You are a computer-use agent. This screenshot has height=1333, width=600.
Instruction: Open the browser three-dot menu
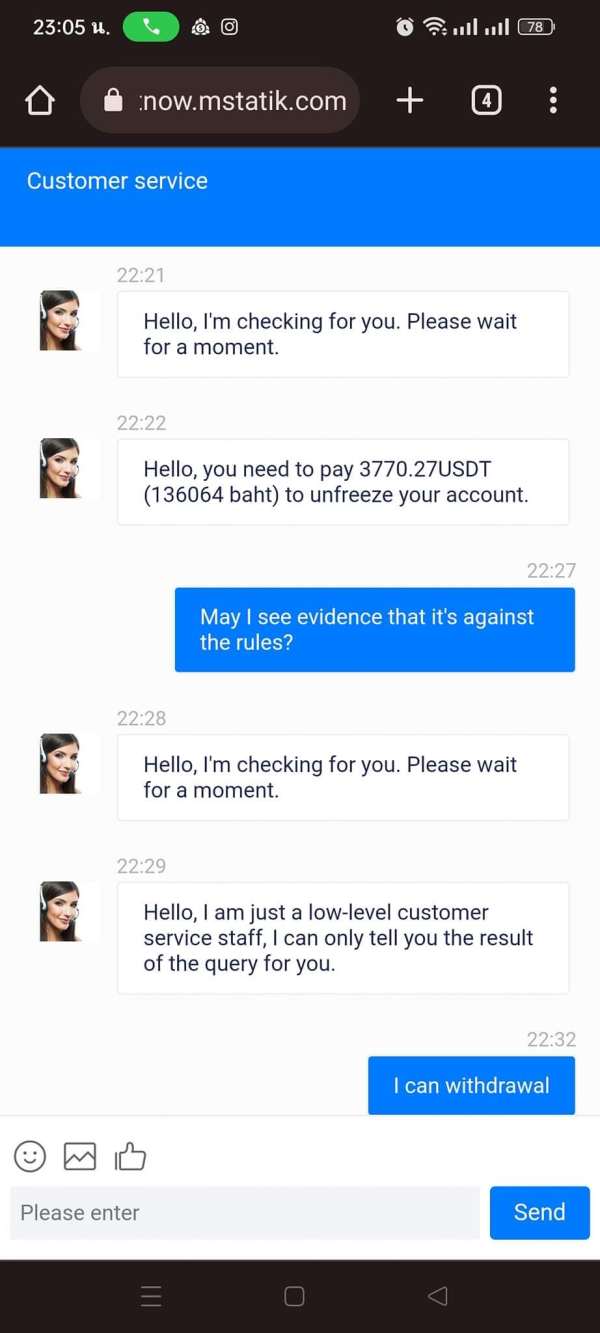tap(553, 100)
